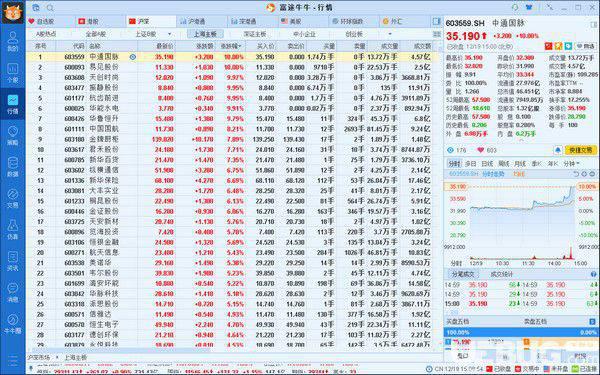Switch to the 日线 chart tab
600x375 pixels.
487,164
